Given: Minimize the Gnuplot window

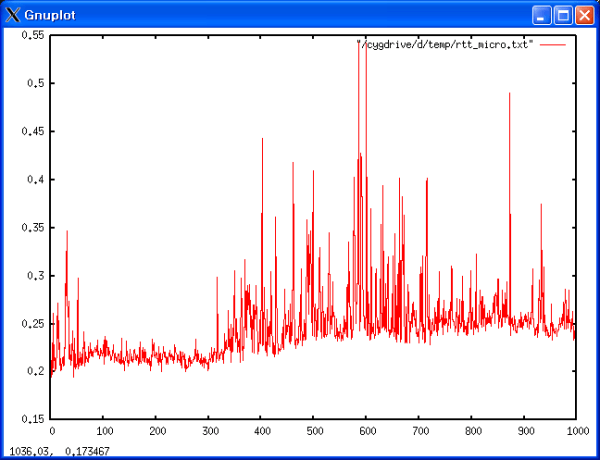Looking at the screenshot, I should point(542,15).
